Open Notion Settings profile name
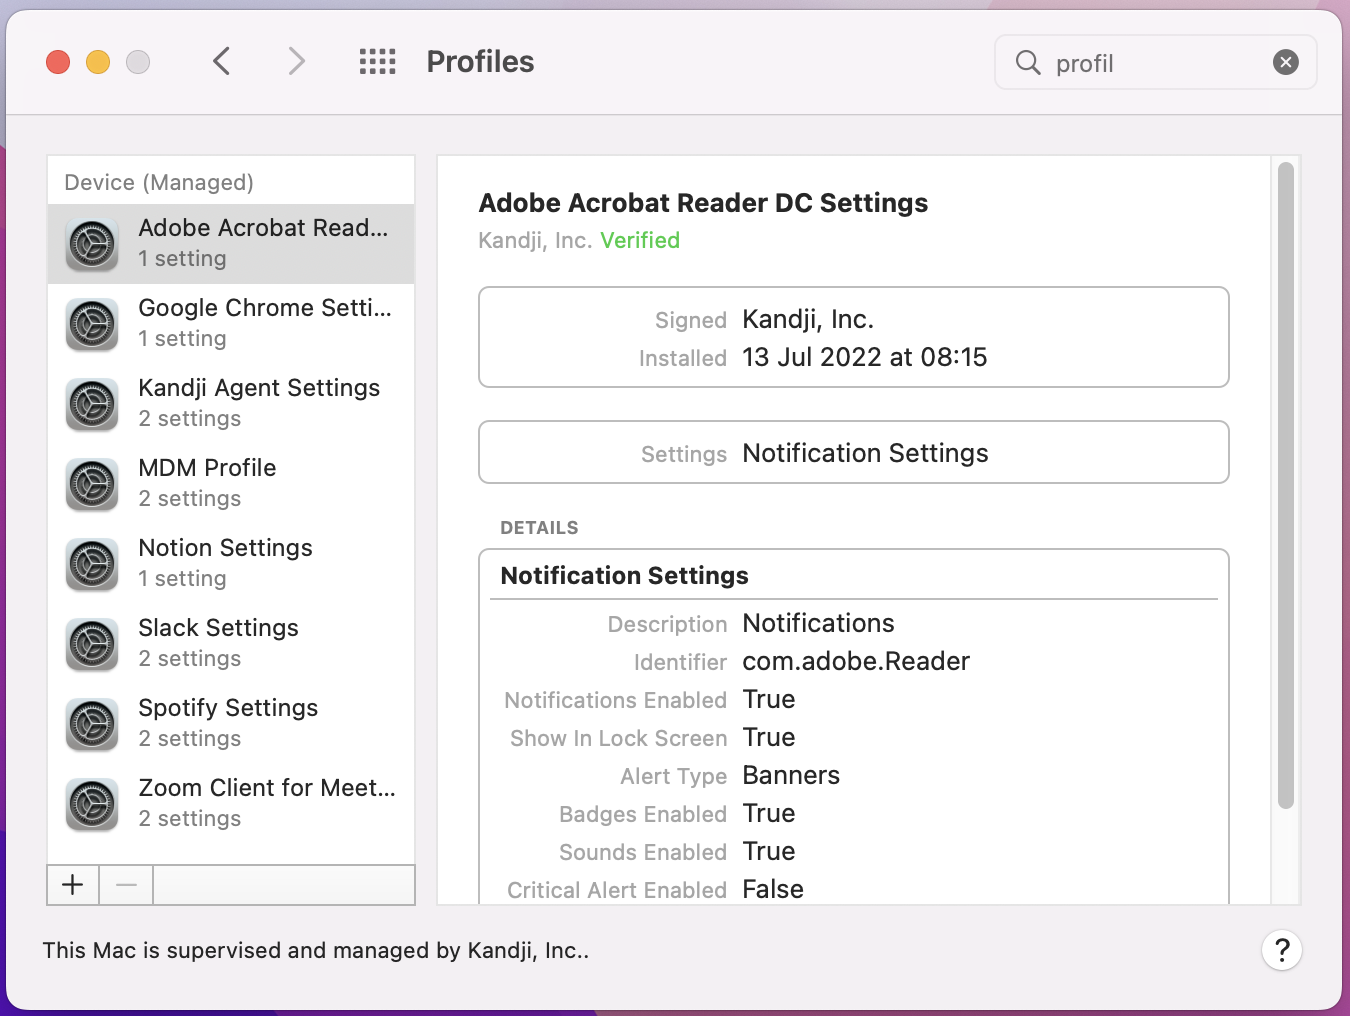Screen dimensions: 1350x1016 point(225,548)
